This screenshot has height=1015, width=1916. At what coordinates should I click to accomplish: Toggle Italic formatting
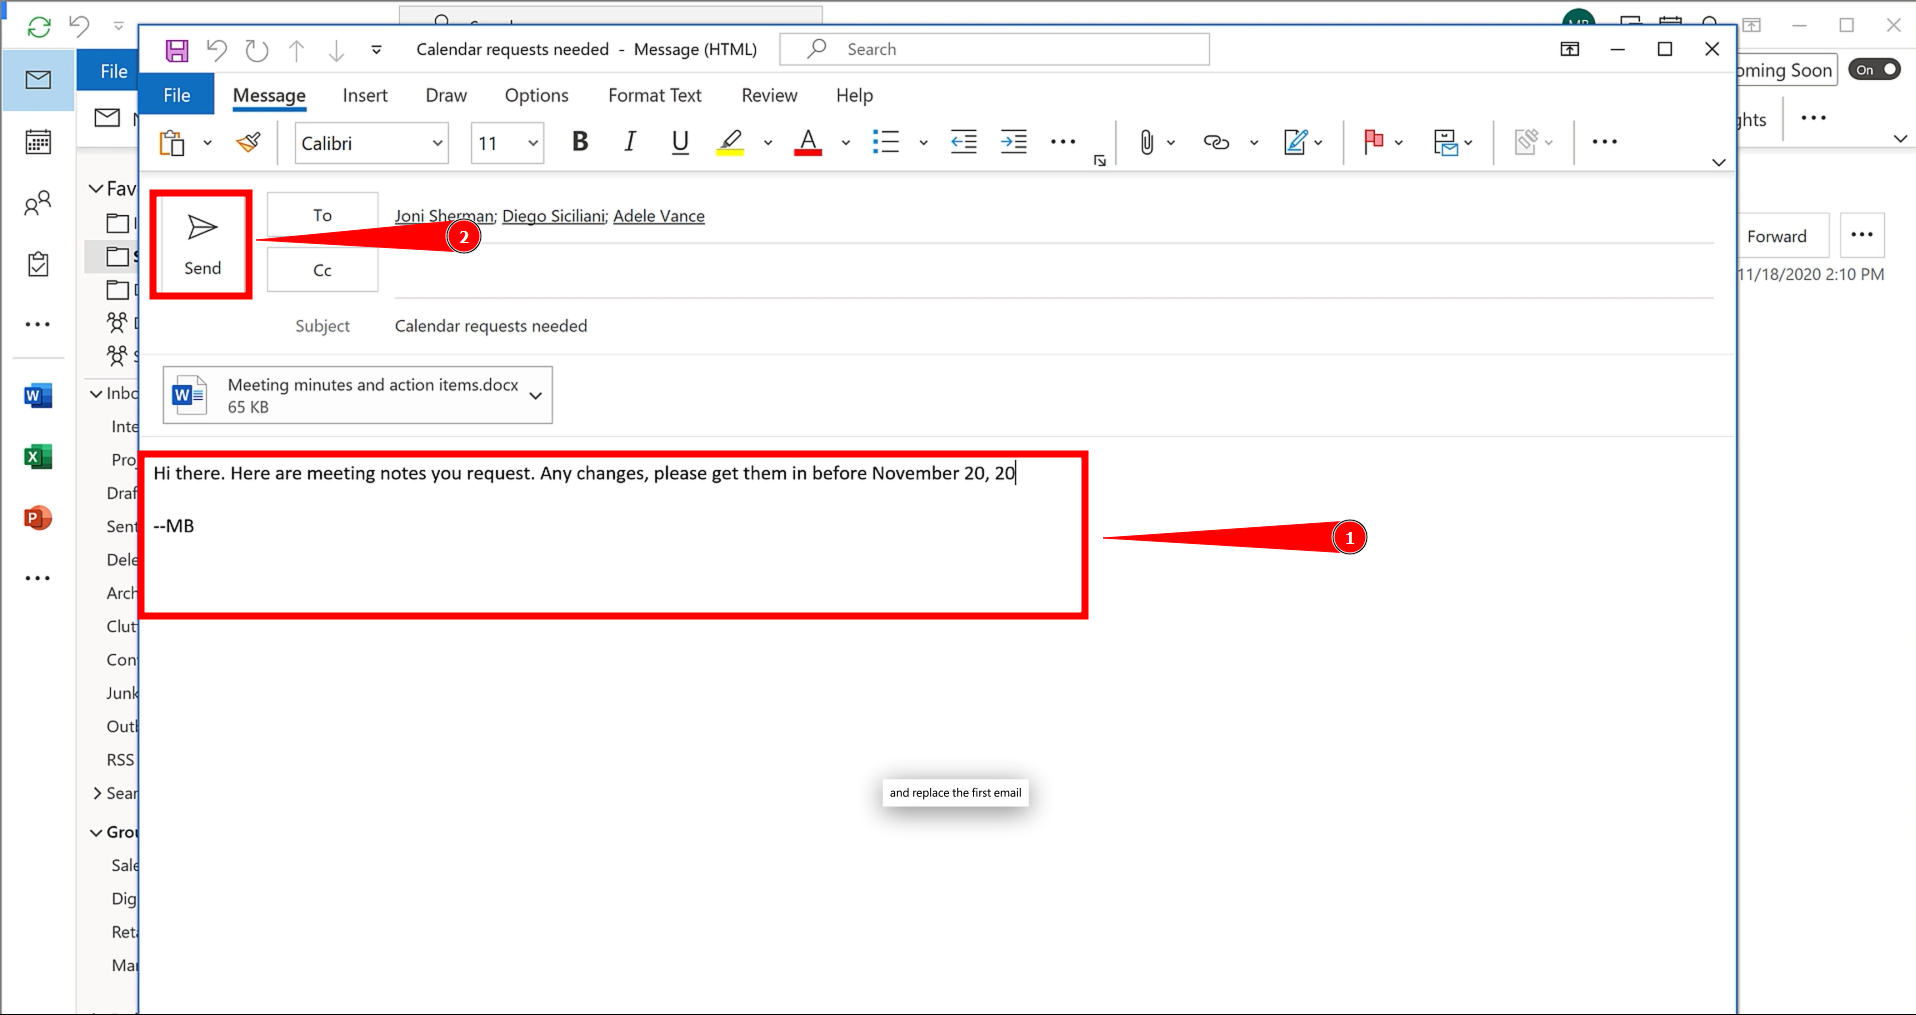tap(629, 142)
